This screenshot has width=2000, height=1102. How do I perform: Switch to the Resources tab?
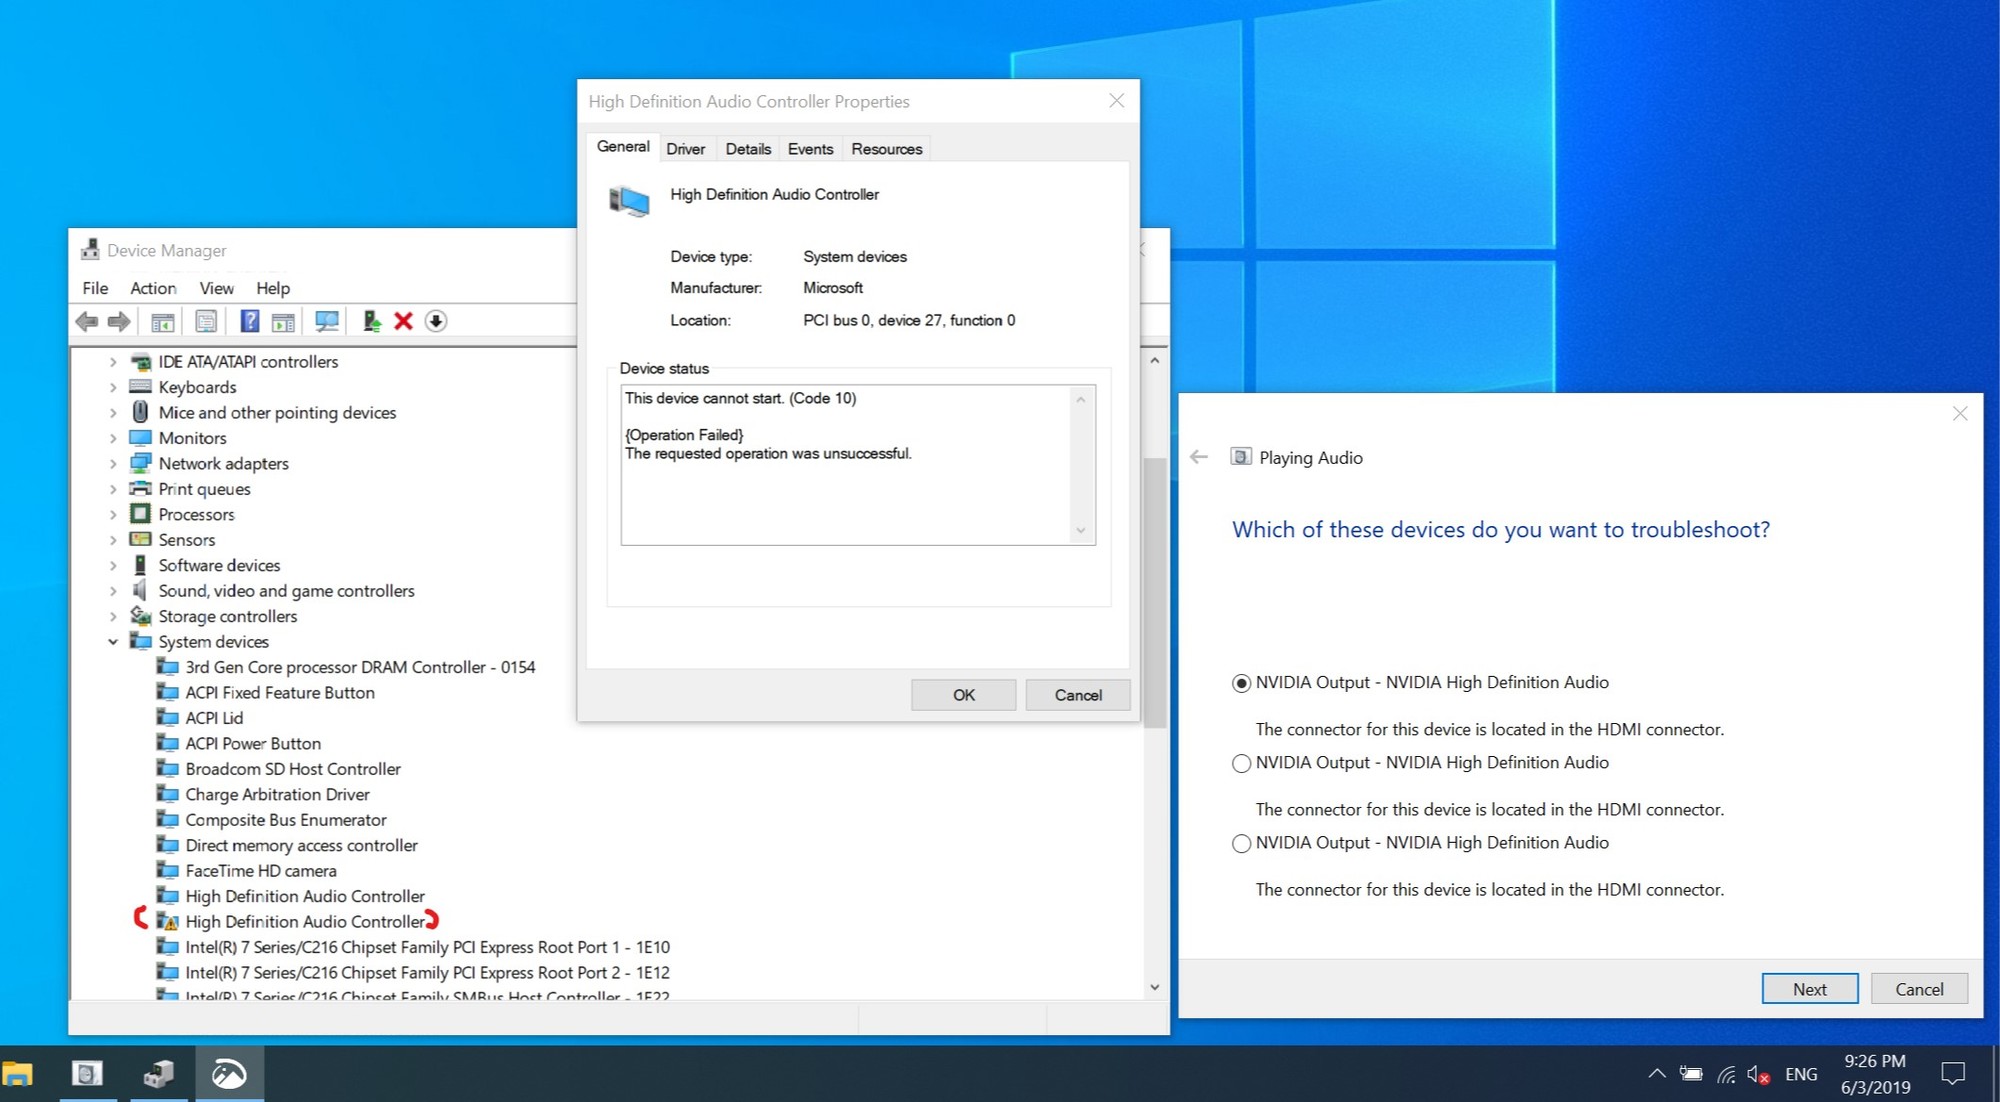coord(887,148)
